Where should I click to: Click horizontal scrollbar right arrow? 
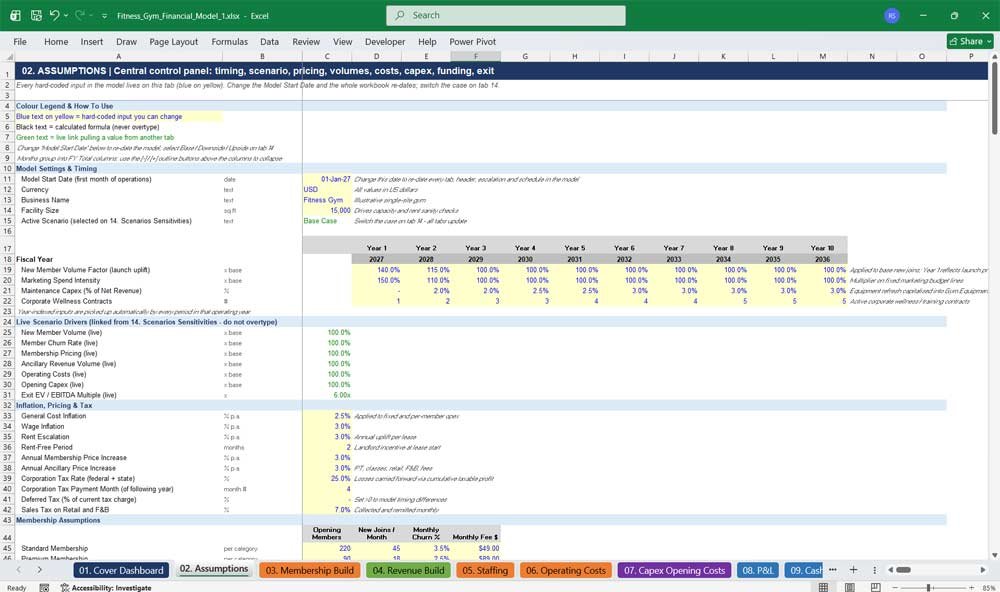pyautogui.click(x=983, y=570)
